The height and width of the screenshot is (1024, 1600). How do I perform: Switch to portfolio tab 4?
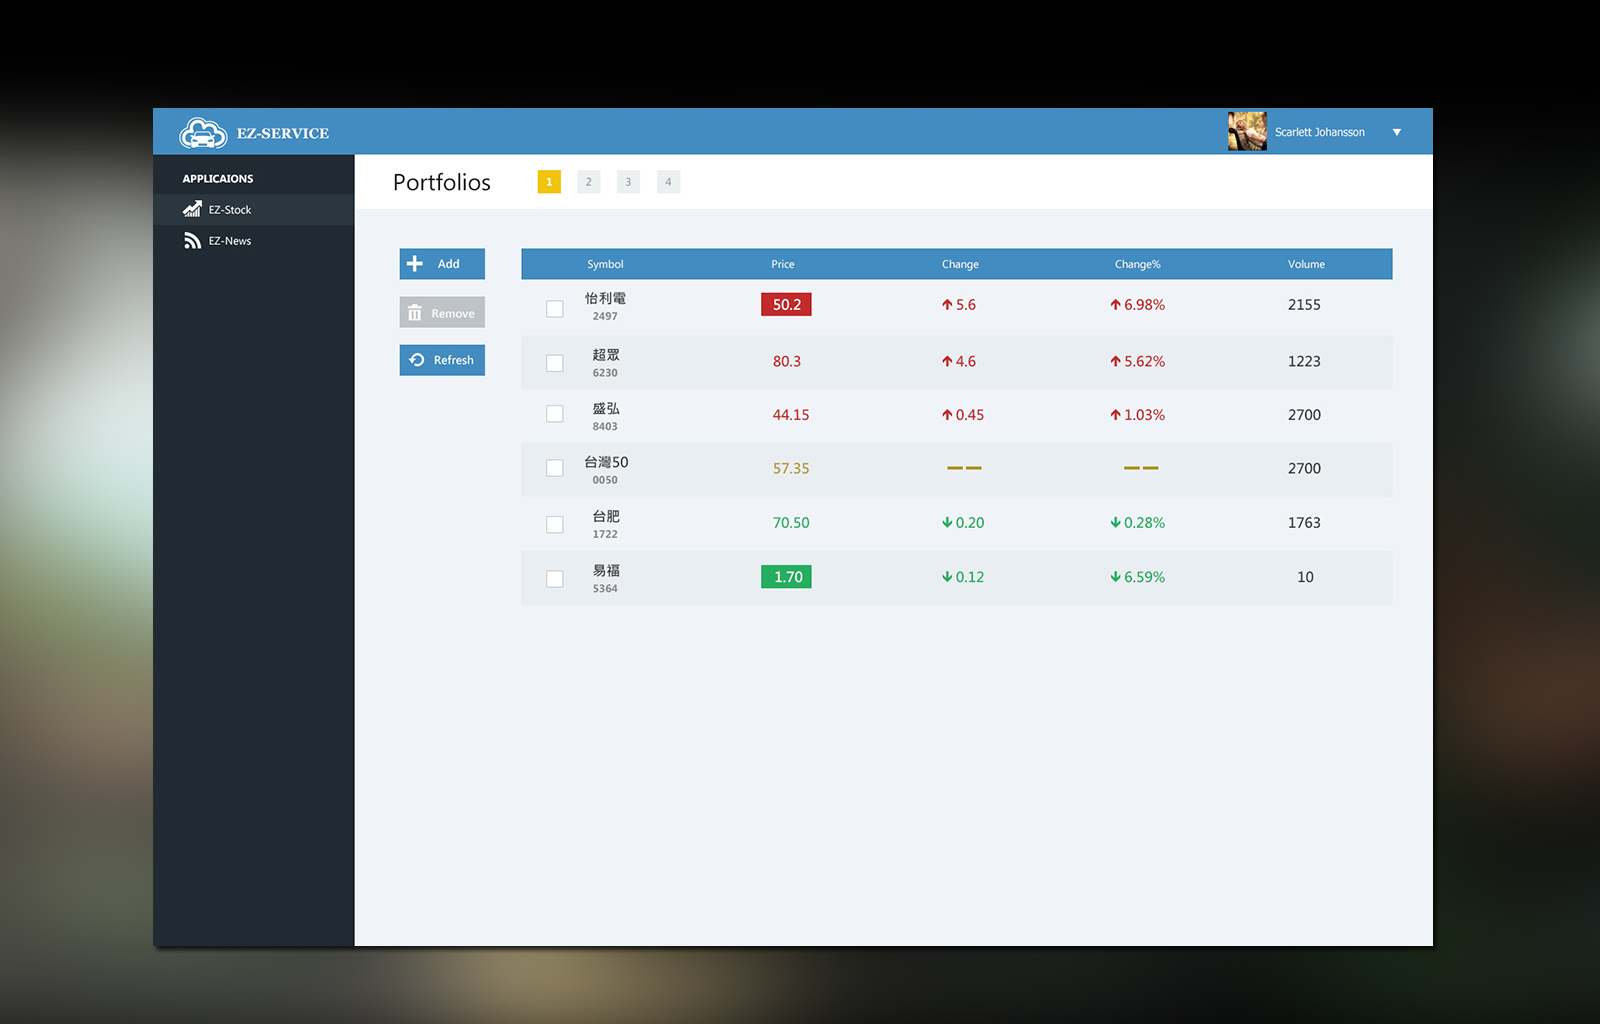[668, 182]
